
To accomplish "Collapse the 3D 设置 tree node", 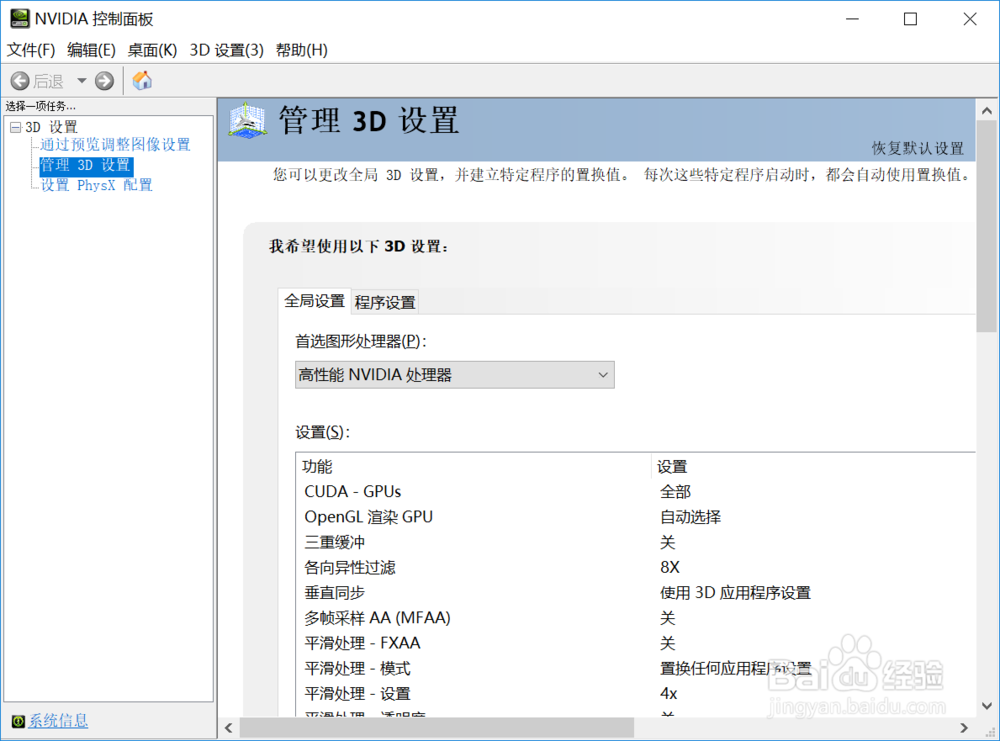I will (x=16, y=128).
